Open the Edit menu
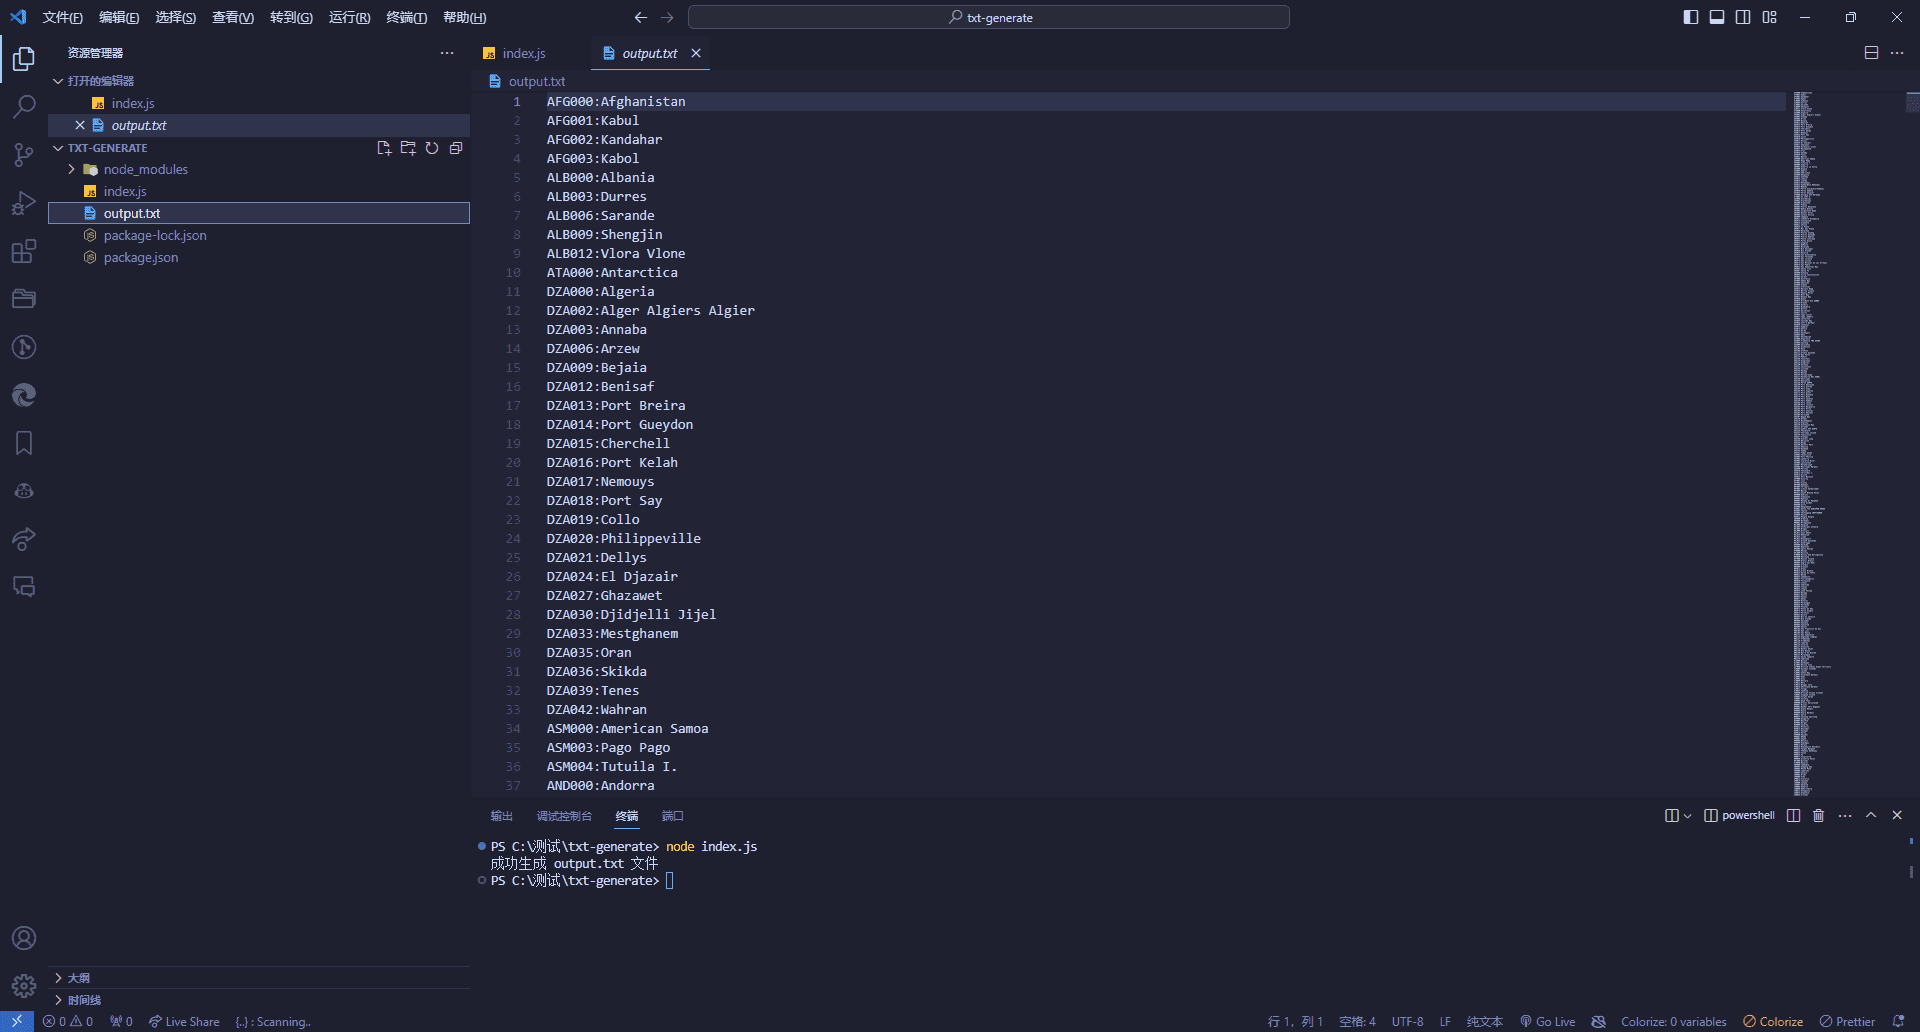 pyautogui.click(x=119, y=17)
